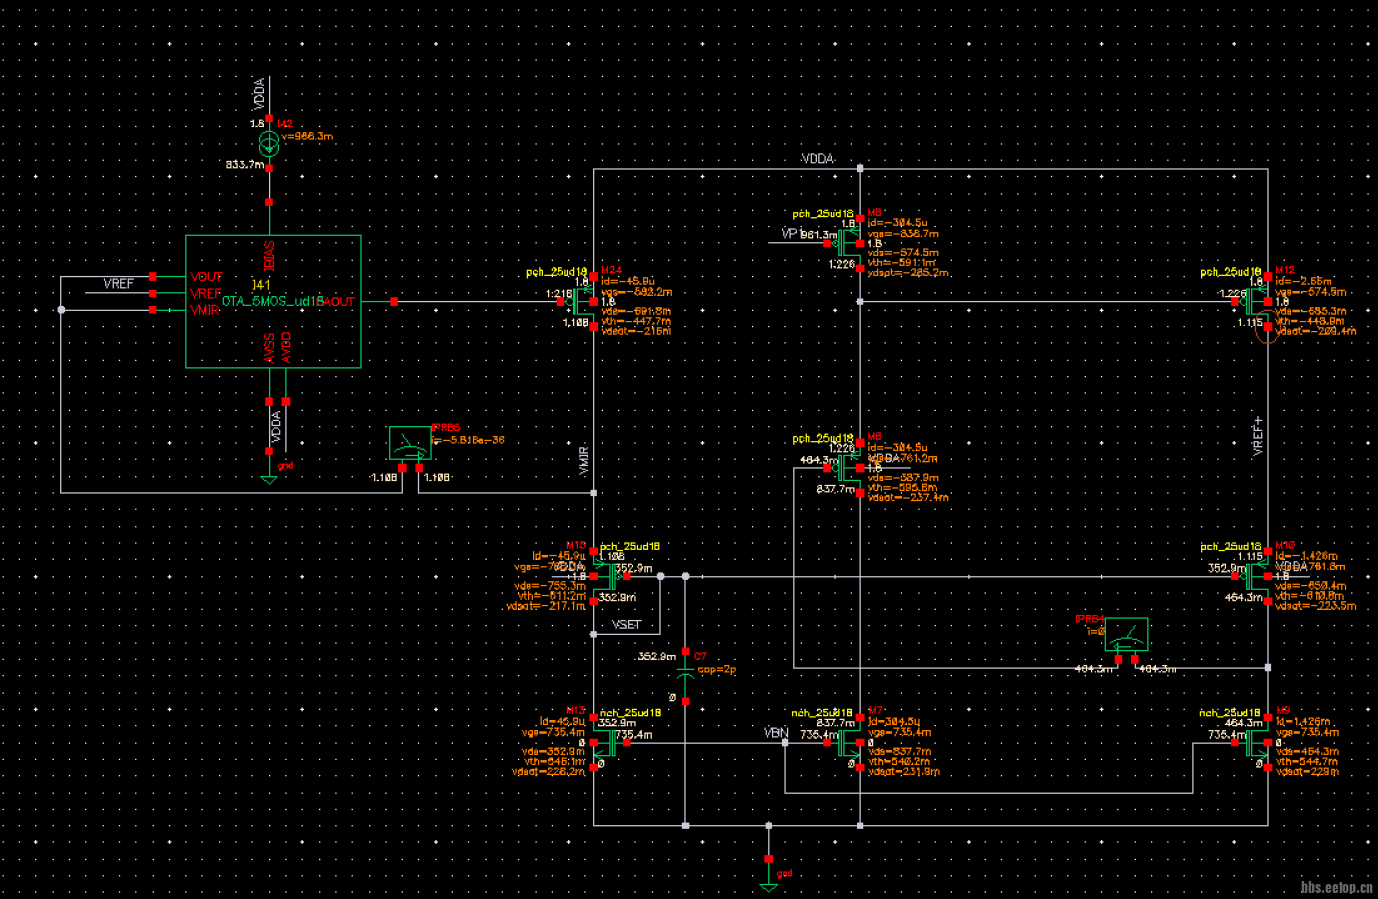Click the cap=2p parameter text
The width and height of the screenshot is (1378, 899).
click(717, 669)
